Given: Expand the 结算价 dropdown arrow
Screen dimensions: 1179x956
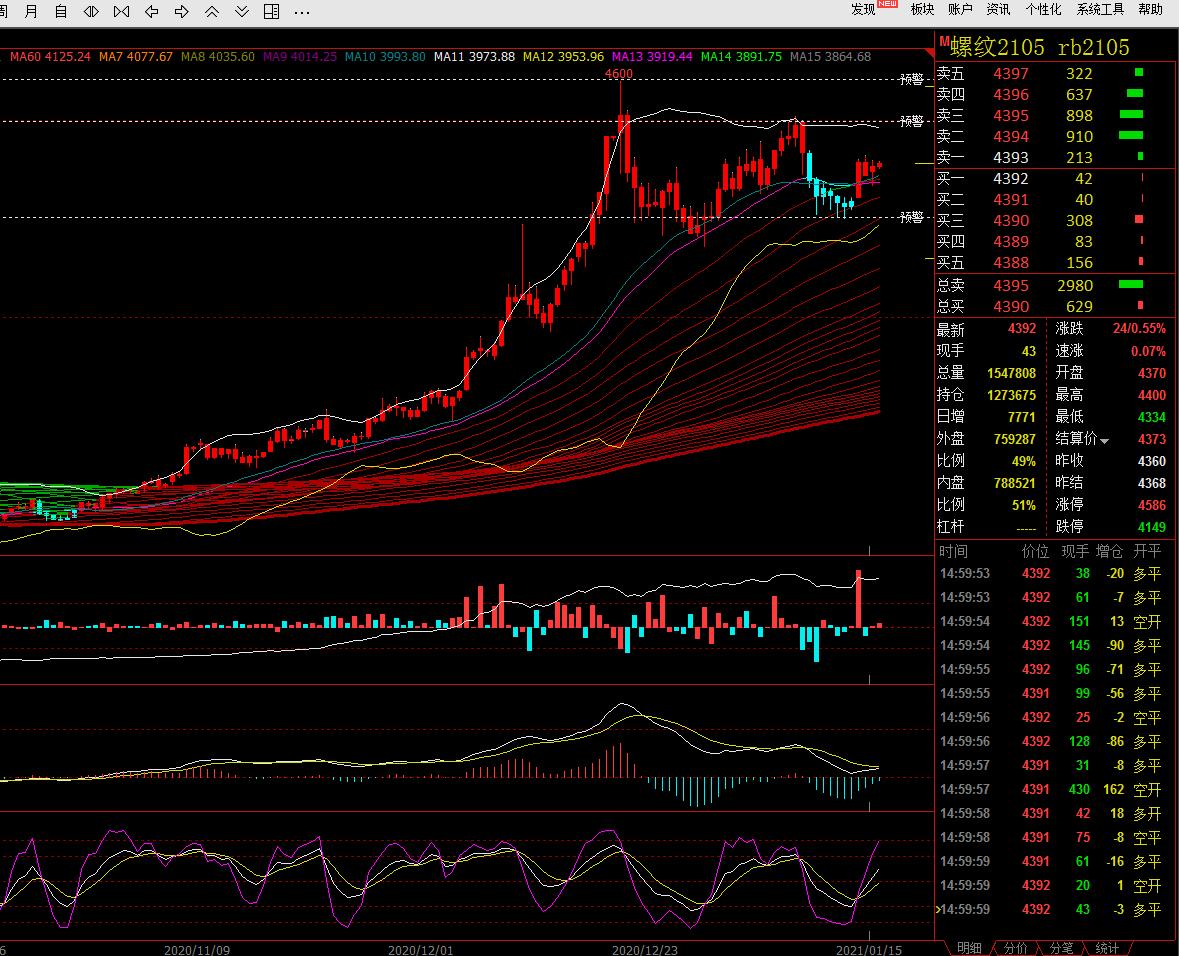Looking at the screenshot, I should coord(1105,441).
